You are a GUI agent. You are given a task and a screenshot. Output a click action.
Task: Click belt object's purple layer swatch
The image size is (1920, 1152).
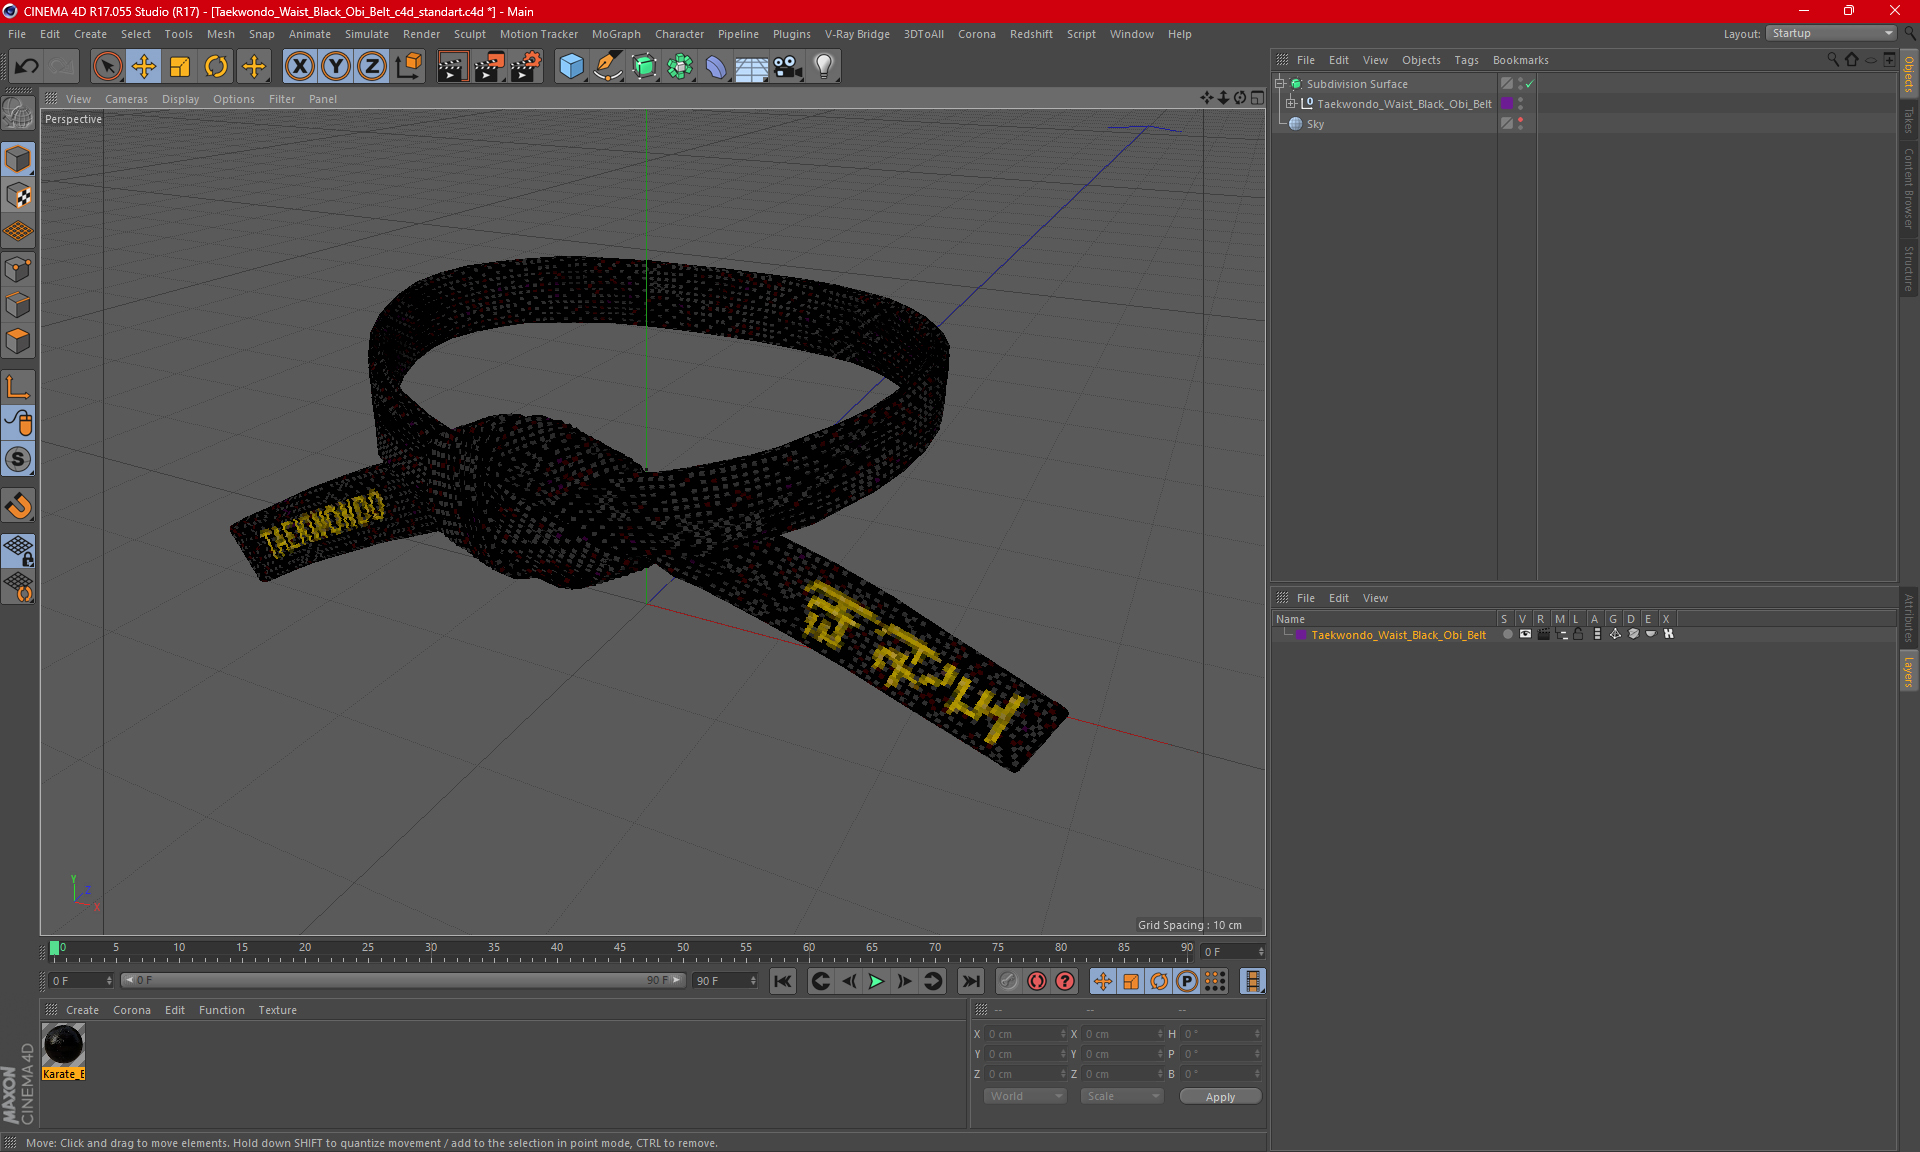[1507, 104]
